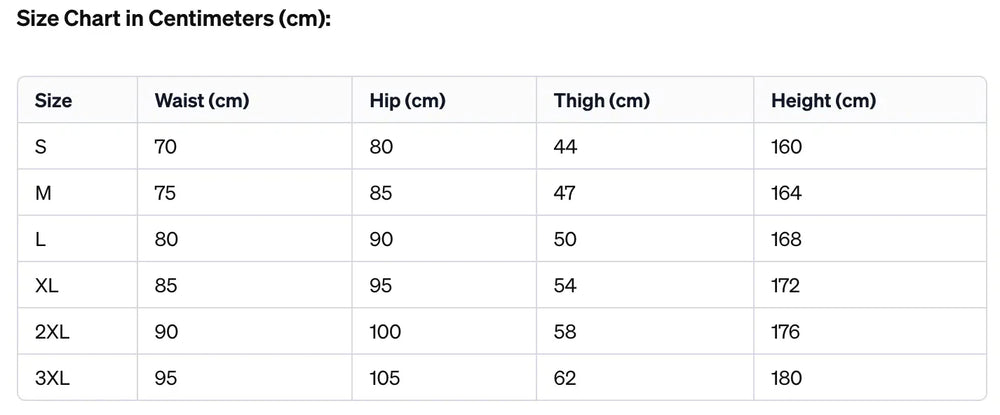Select the Hip (cm) header cell
Screen dimensions: 1000x415
(407, 101)
